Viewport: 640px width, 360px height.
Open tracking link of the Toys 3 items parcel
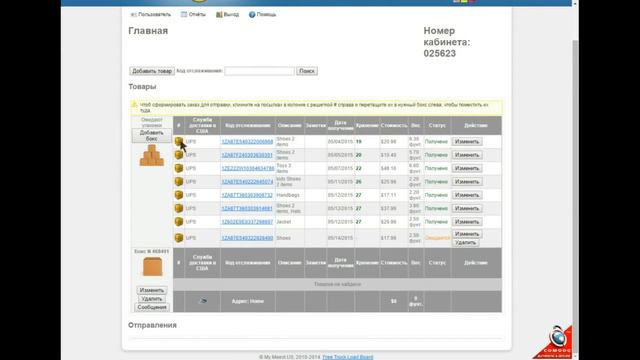click(248, 168)
